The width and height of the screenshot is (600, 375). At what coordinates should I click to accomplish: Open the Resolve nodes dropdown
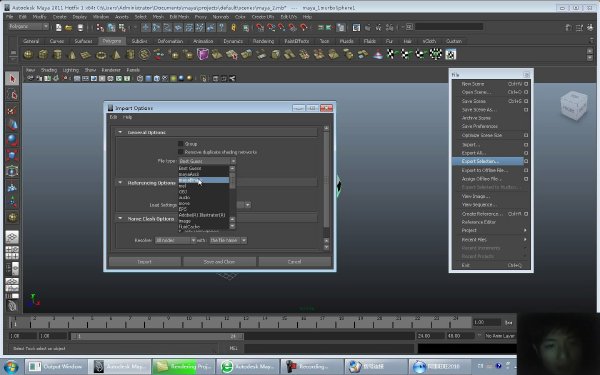tap(175, 240)
